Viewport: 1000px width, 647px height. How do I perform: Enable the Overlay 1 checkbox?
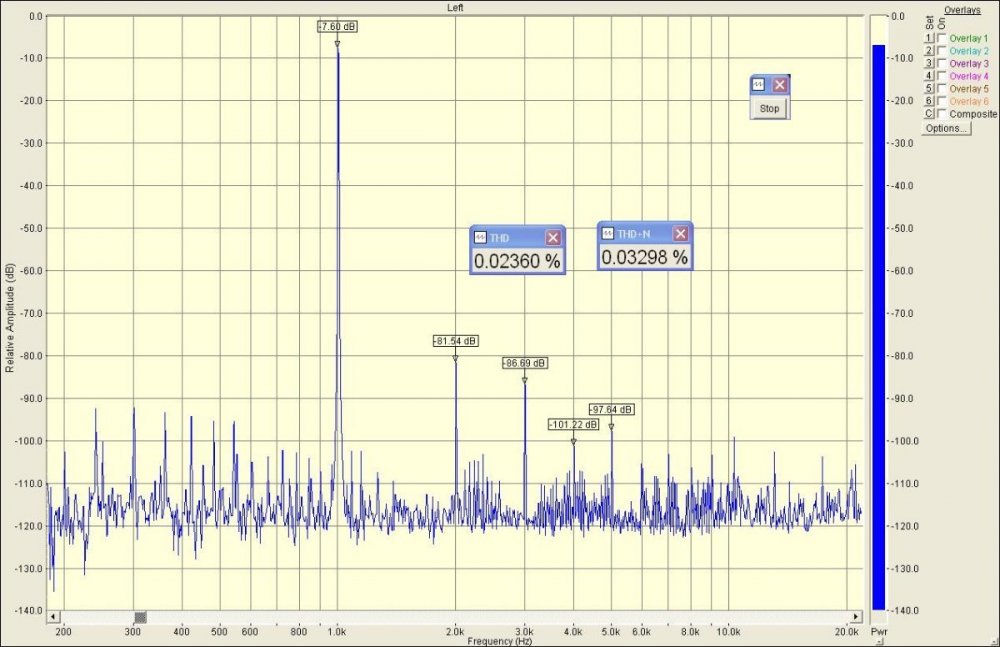click(x=942, y=38)
